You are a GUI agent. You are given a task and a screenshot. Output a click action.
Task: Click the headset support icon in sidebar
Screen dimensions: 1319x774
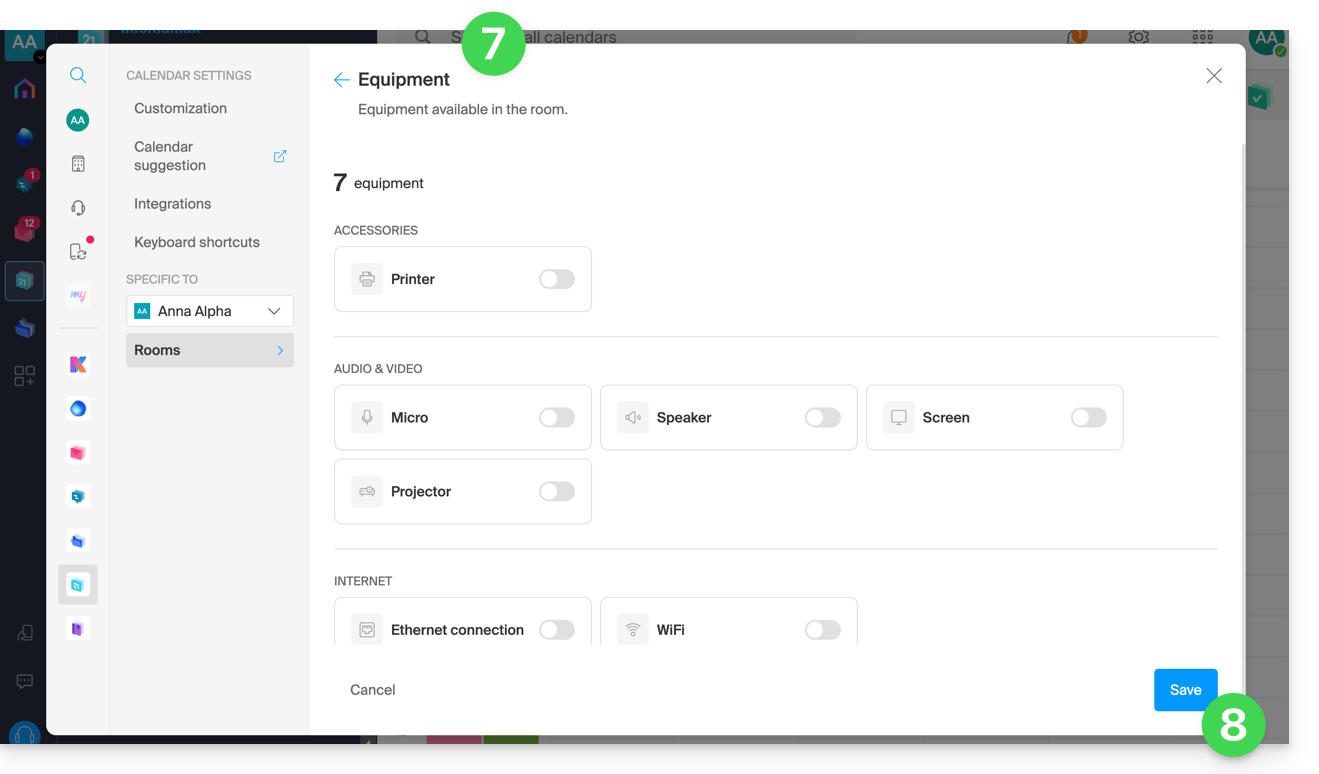tap(78, 208)
